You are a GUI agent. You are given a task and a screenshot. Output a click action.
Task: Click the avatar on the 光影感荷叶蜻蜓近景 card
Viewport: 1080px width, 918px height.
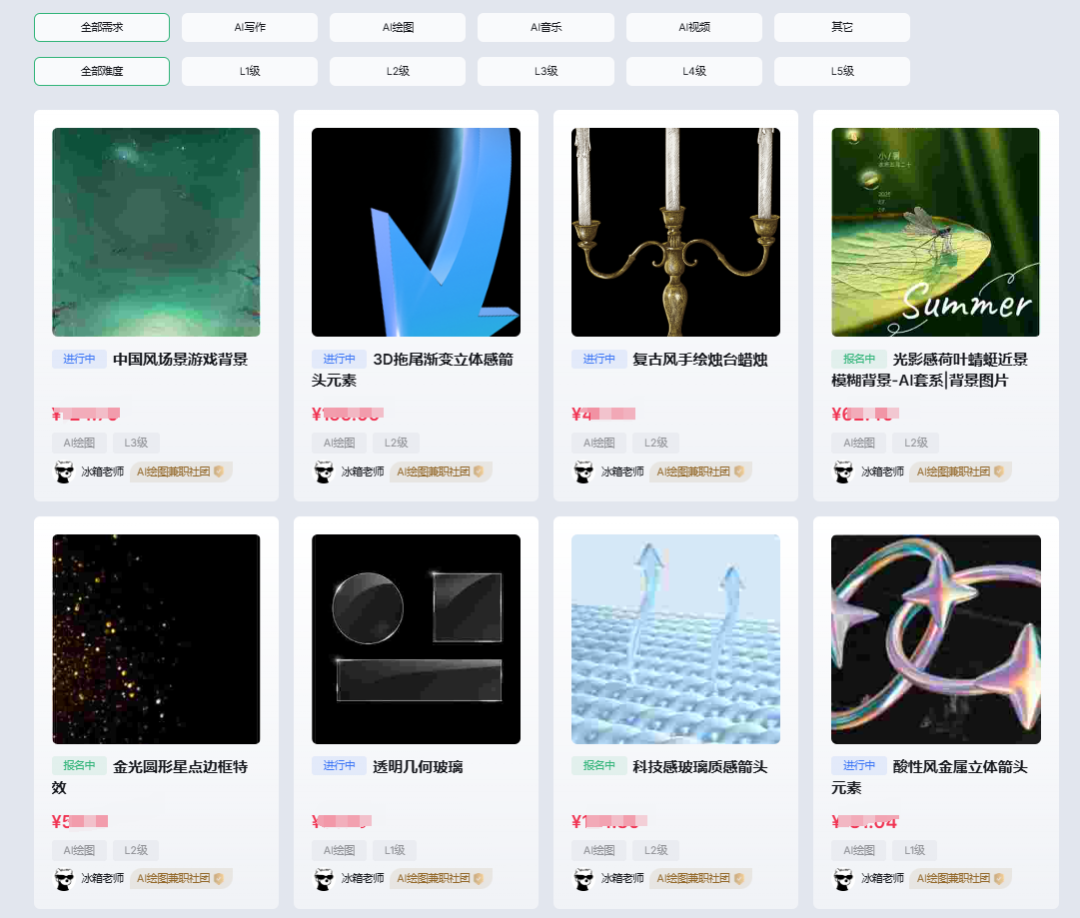point(844,472)
